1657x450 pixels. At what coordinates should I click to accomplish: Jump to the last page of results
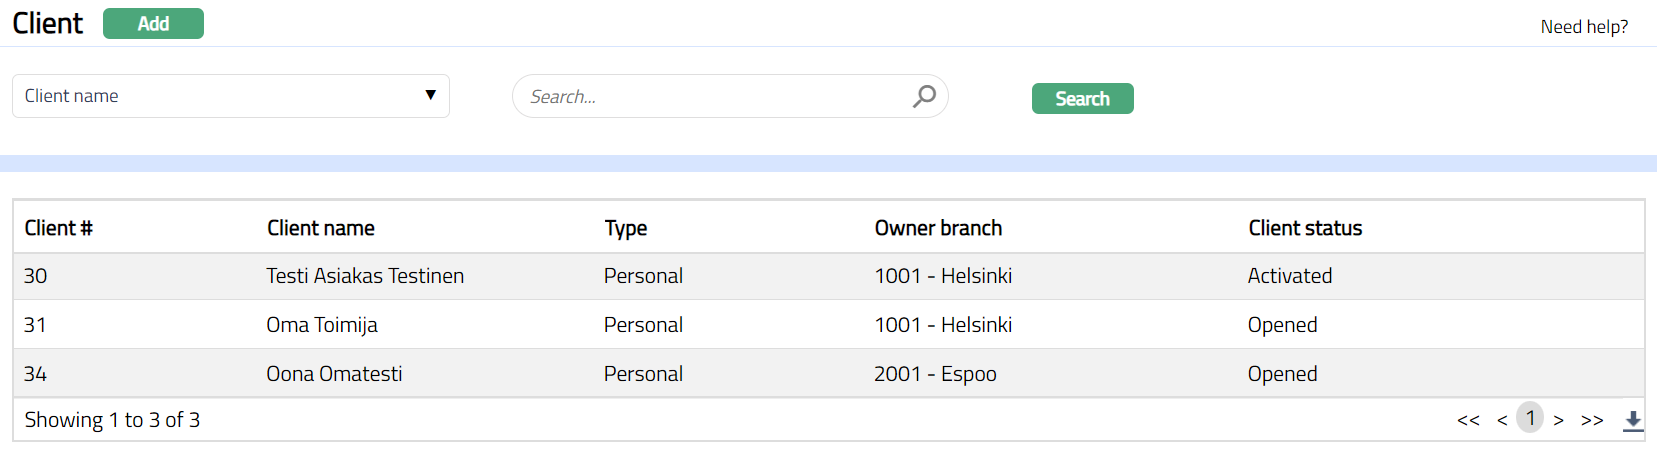click(x=1592, y=420)
